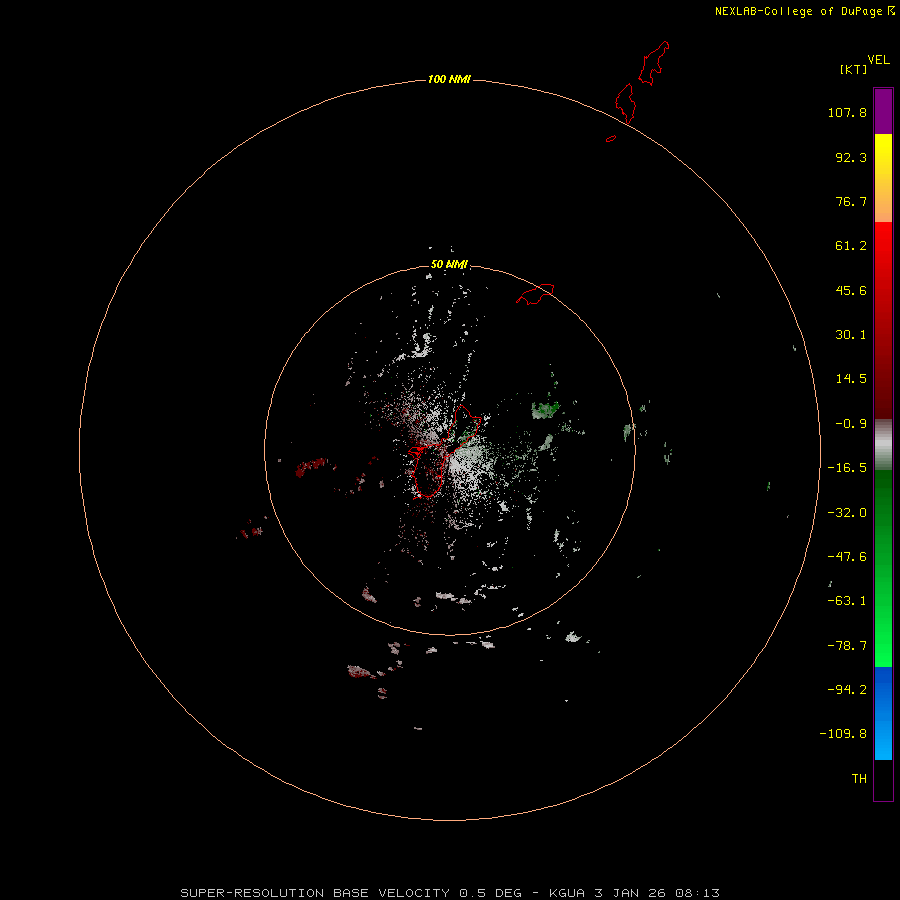This screenshot has width=900, height=900.
Task: Click the 50 NMI range ring label
Action: click(449, 264)
